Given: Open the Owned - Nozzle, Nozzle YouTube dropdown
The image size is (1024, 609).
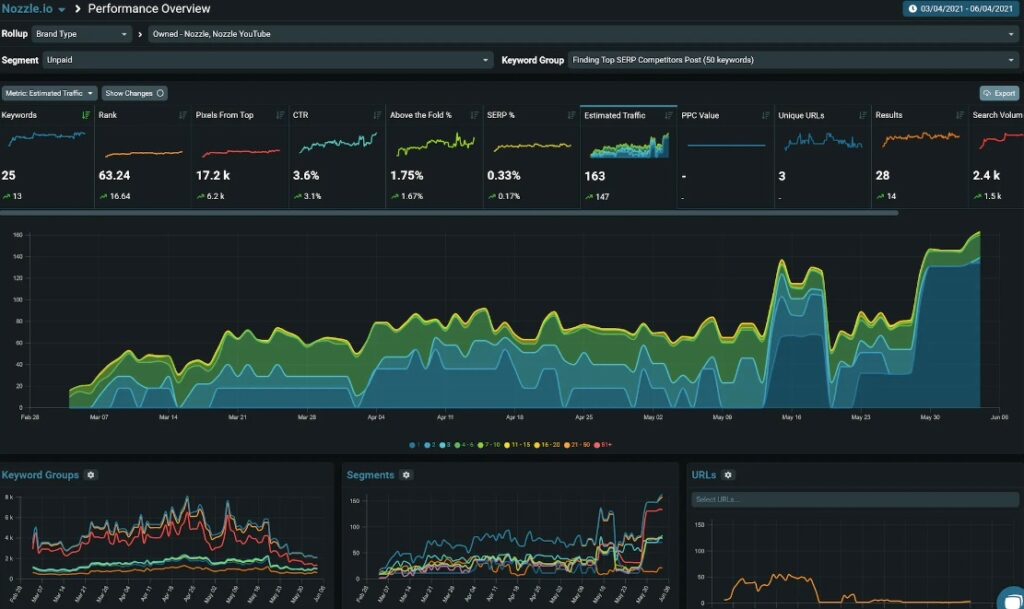Looking at the screenshot, I should (x=584, y=34).
